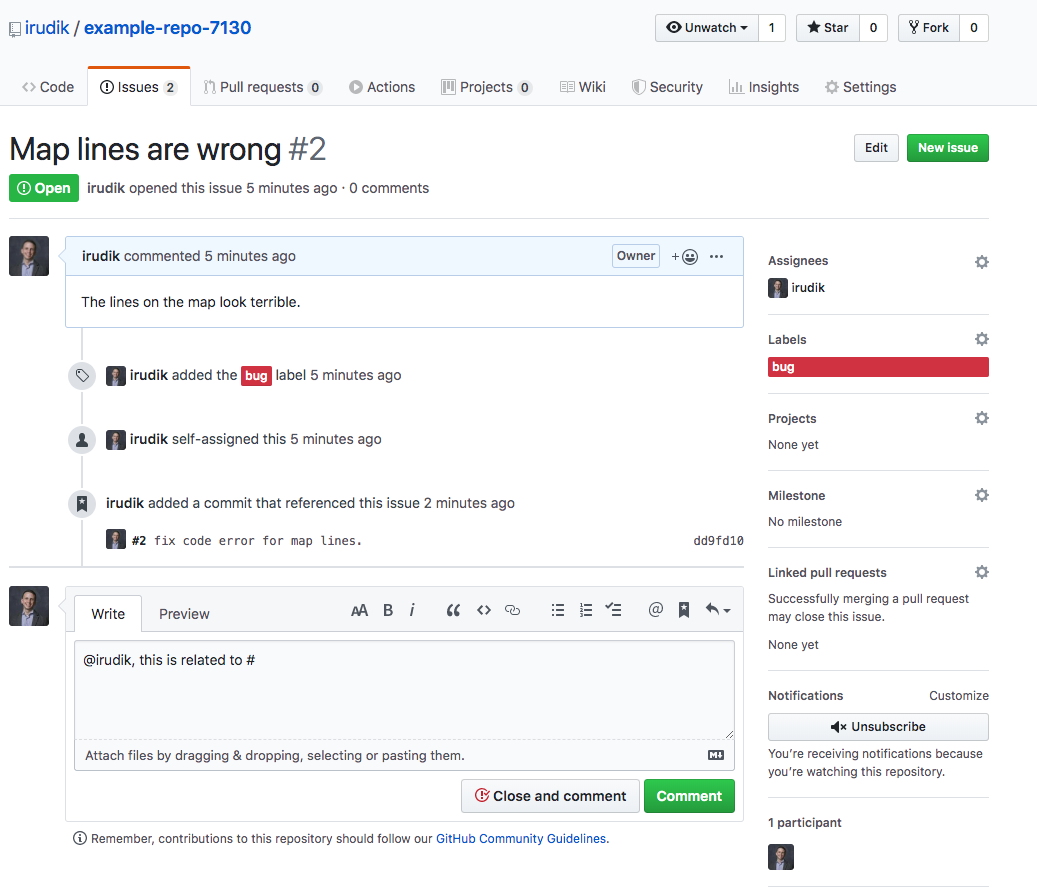Apply italic formatting in comment toolbar
The height and width of the screenshot is (887, 1037).
click(x=412, y=610)
